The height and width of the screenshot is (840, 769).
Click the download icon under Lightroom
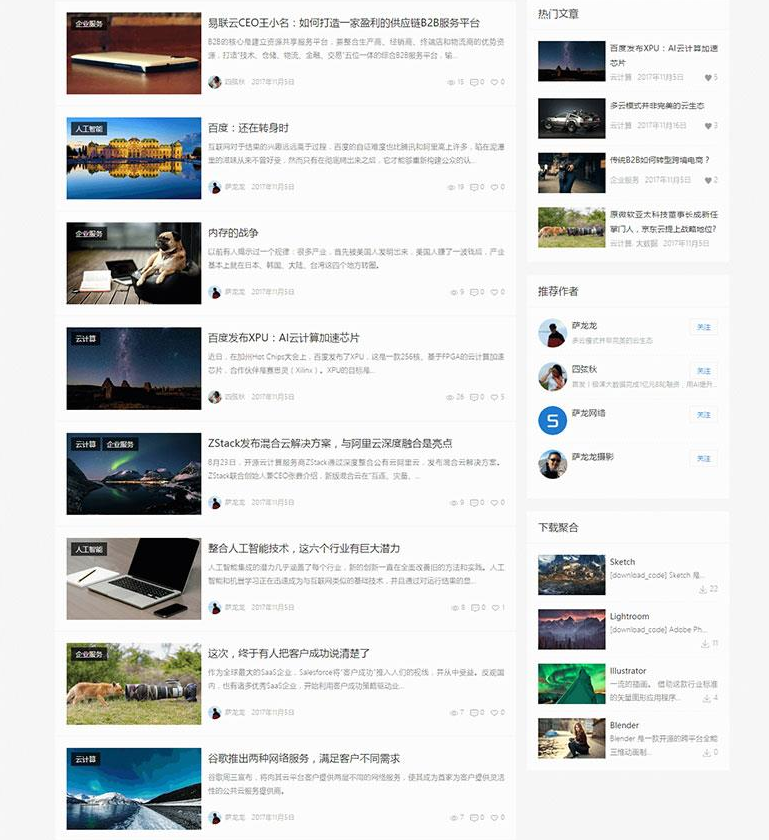(x=704, y=643)
